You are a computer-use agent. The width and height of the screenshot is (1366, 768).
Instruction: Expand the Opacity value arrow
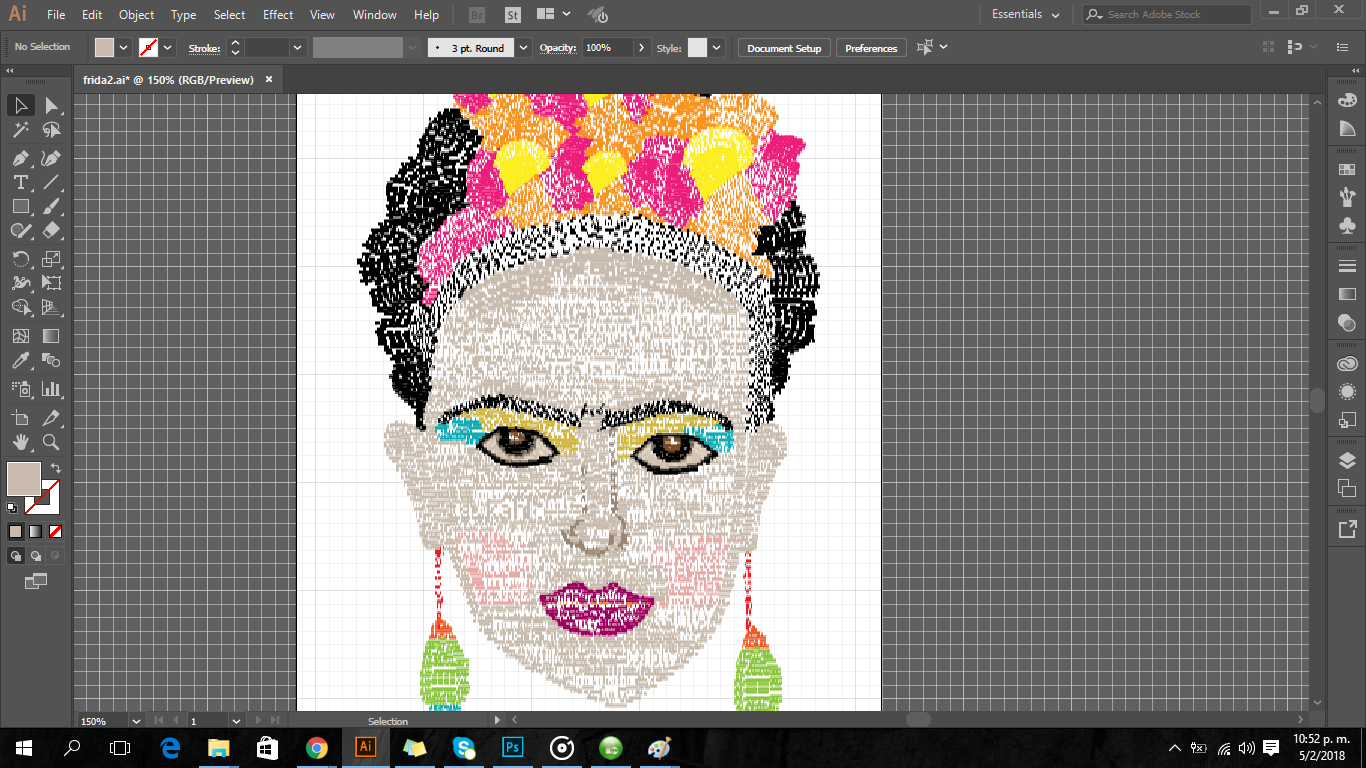tap(641, 47)
